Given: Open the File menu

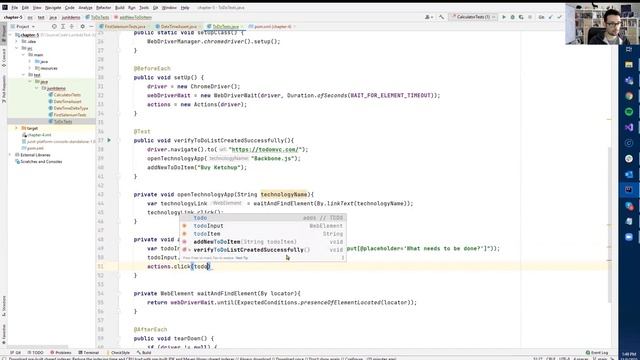Looking at the screenshot, I should [14, 7].
